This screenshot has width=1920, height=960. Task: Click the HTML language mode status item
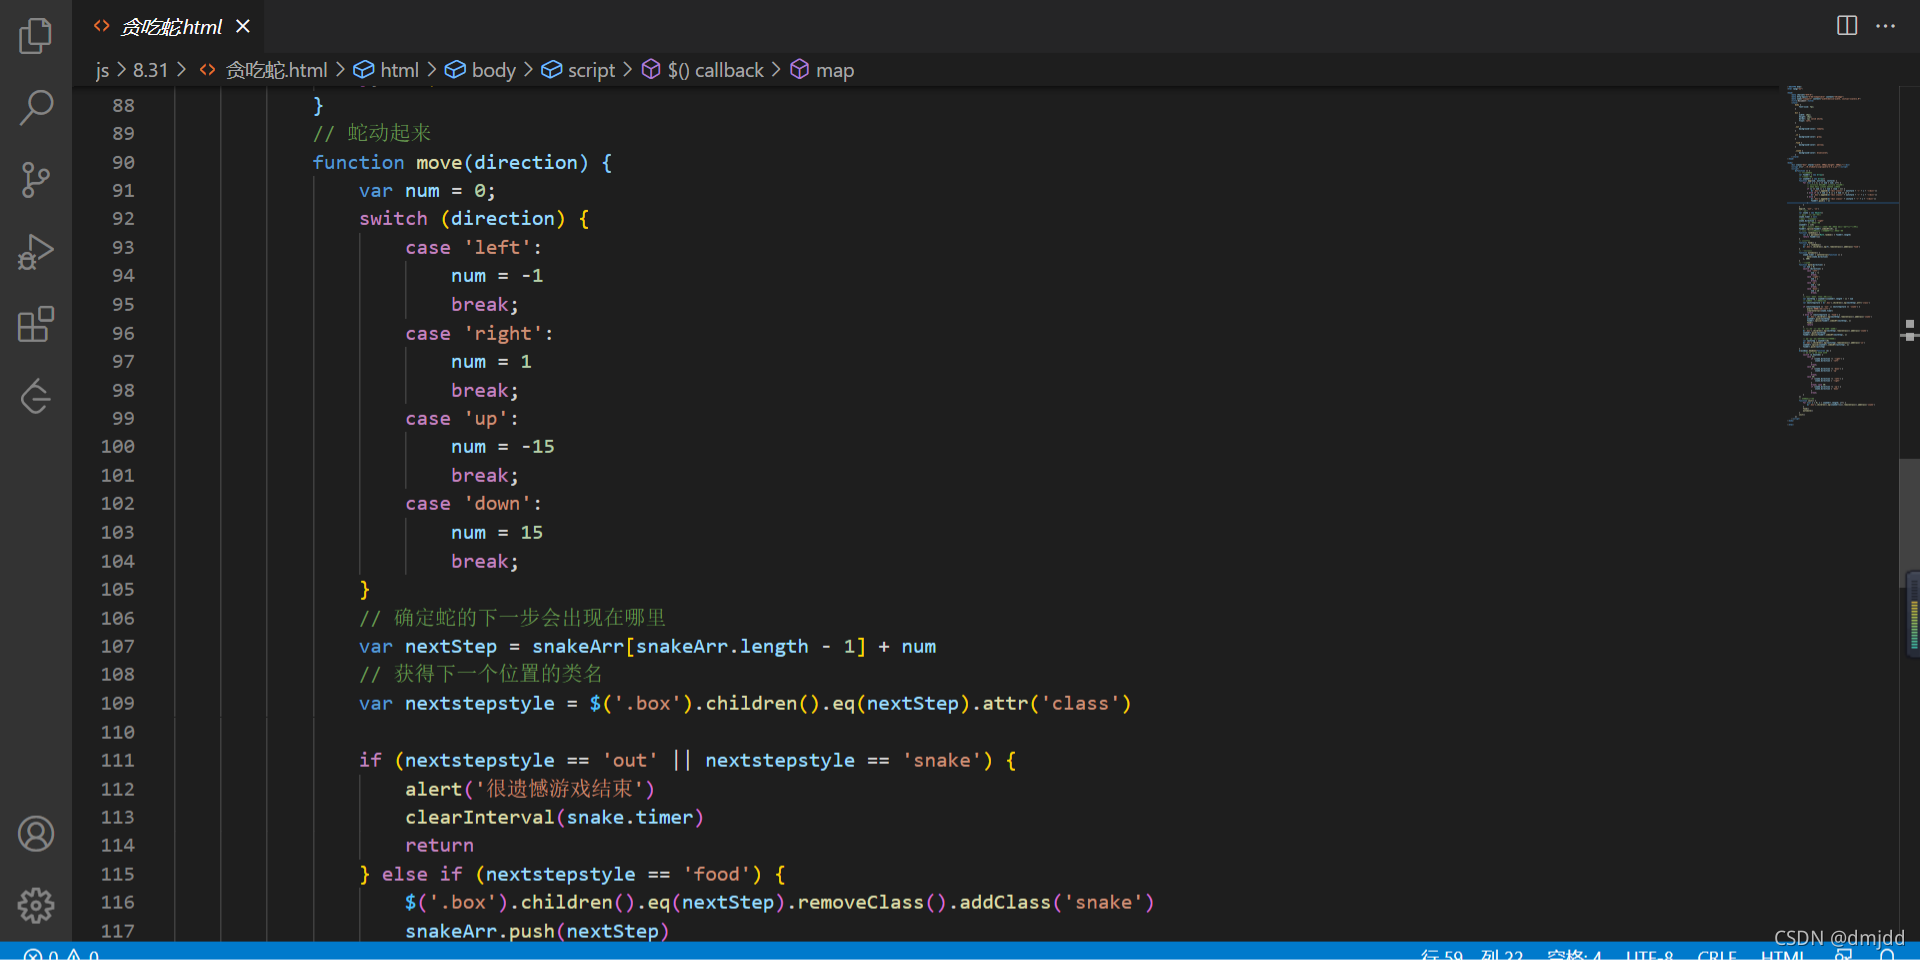click(1783, 955)
